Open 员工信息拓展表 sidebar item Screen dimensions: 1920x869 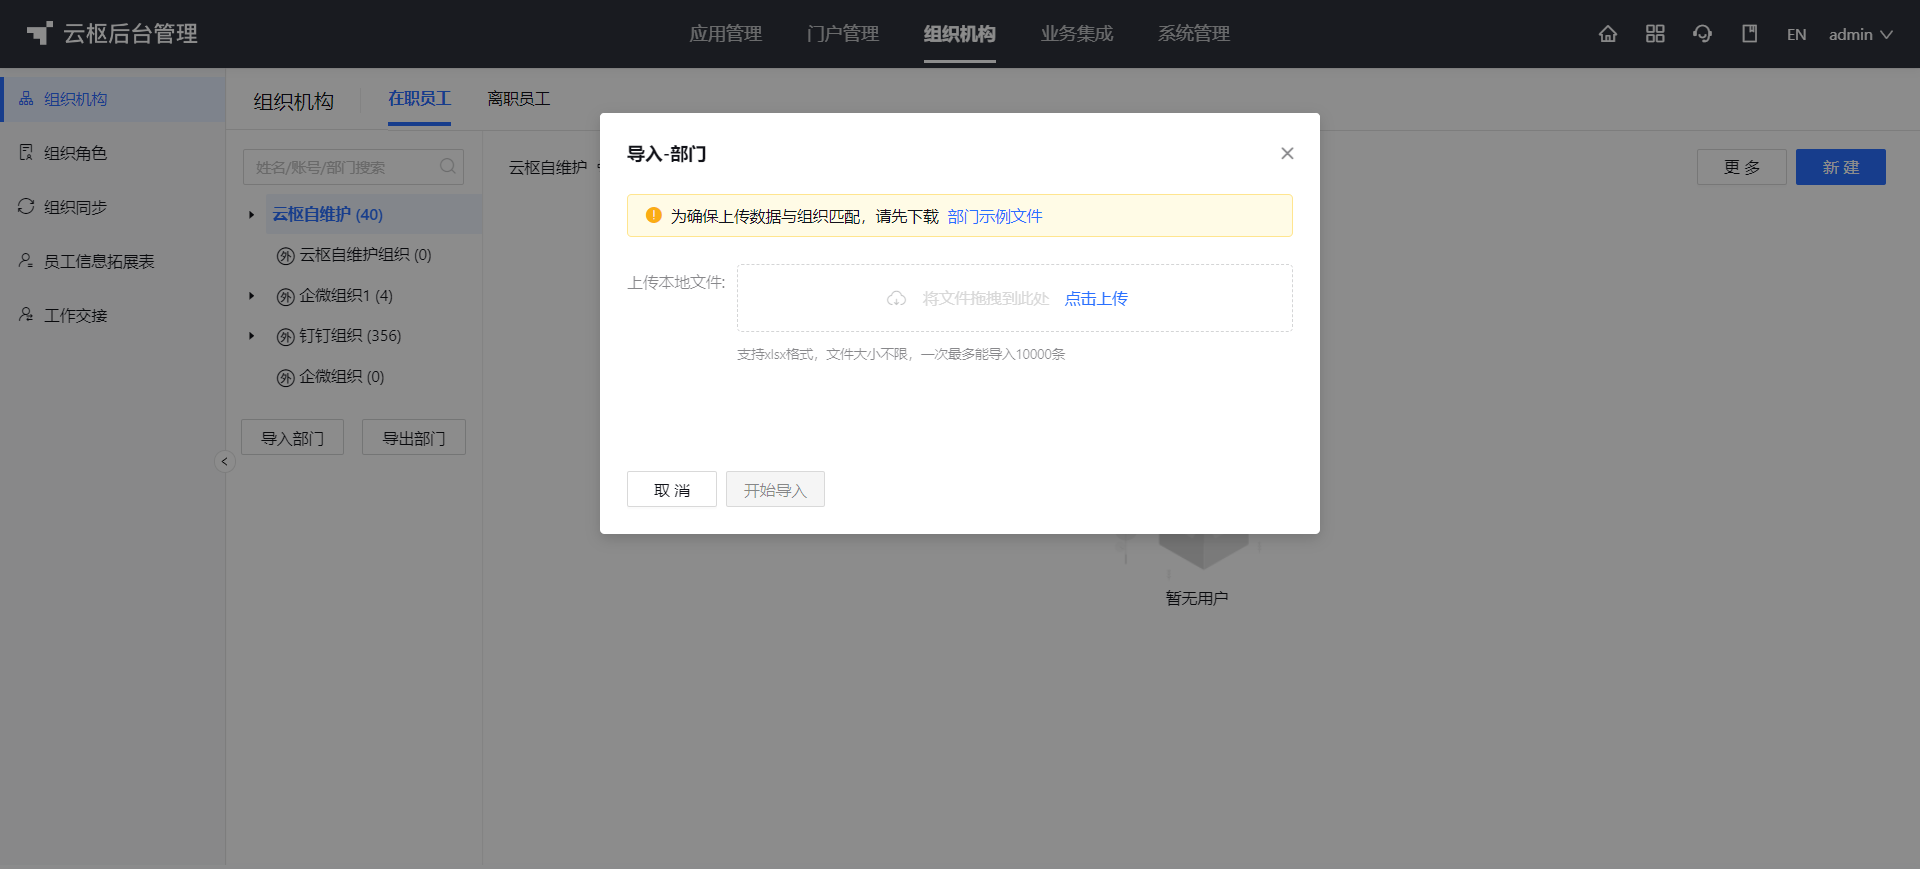click(113, 261)
